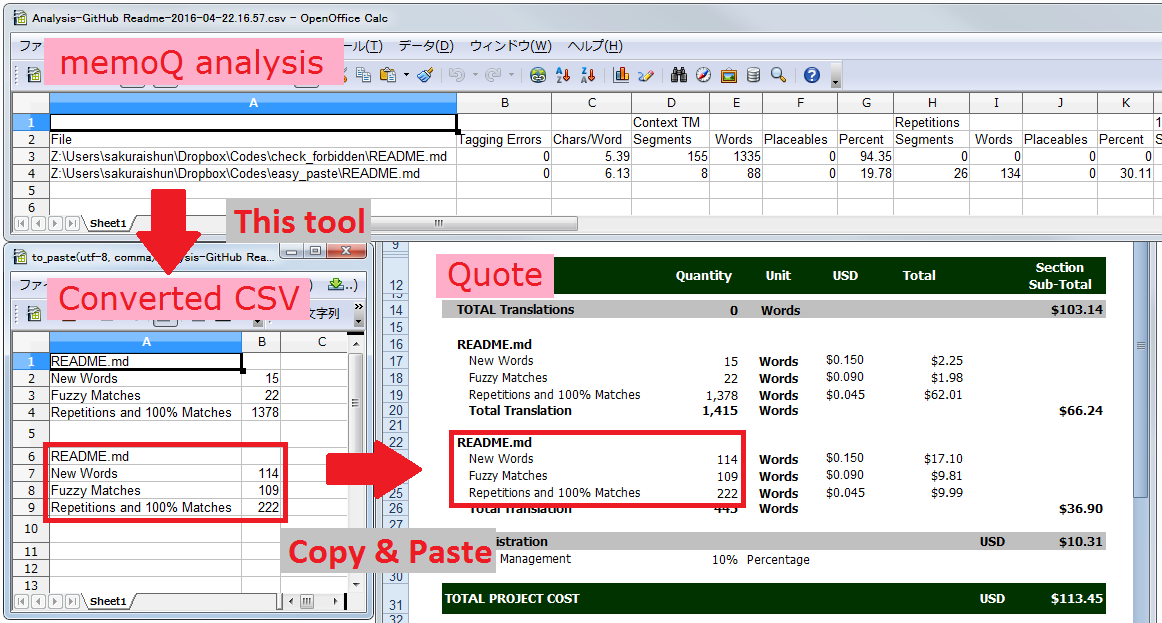
Task: Click '$66.24' section sub-total in Quote
Action: (1080, 410)
